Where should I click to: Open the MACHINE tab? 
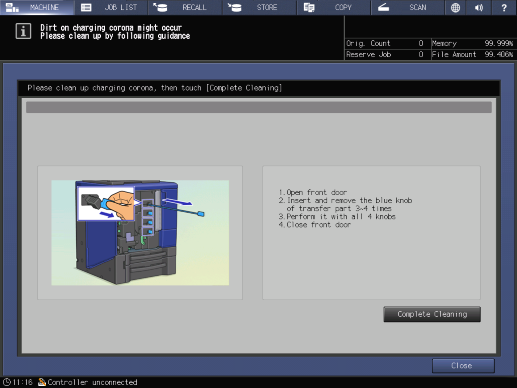click(x=37, y=7)
